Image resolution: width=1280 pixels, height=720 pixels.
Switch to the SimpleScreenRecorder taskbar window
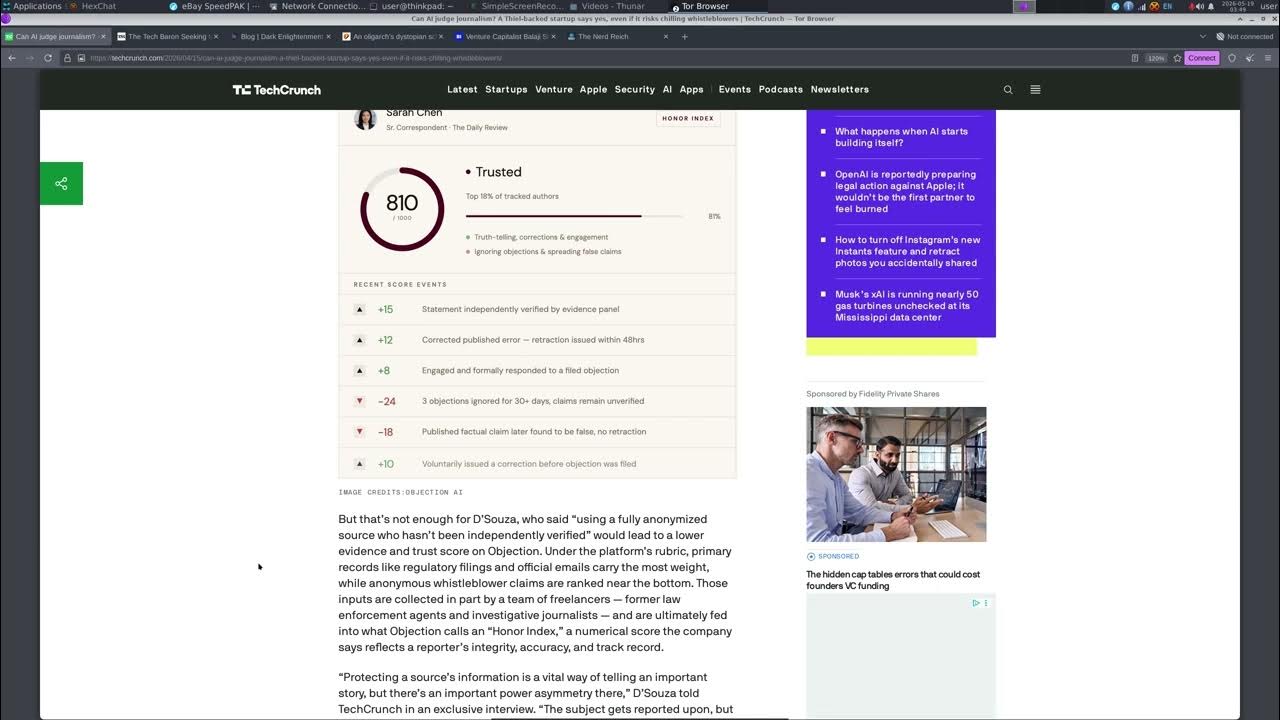tap(516, 6)
